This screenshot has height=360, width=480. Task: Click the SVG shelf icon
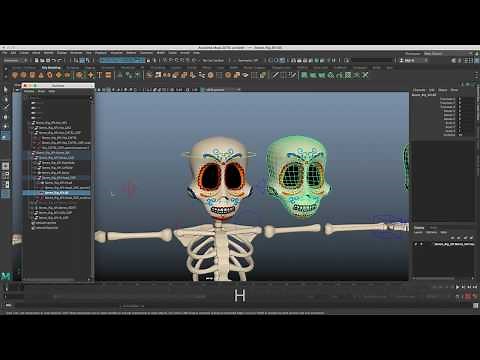[108, 75]
